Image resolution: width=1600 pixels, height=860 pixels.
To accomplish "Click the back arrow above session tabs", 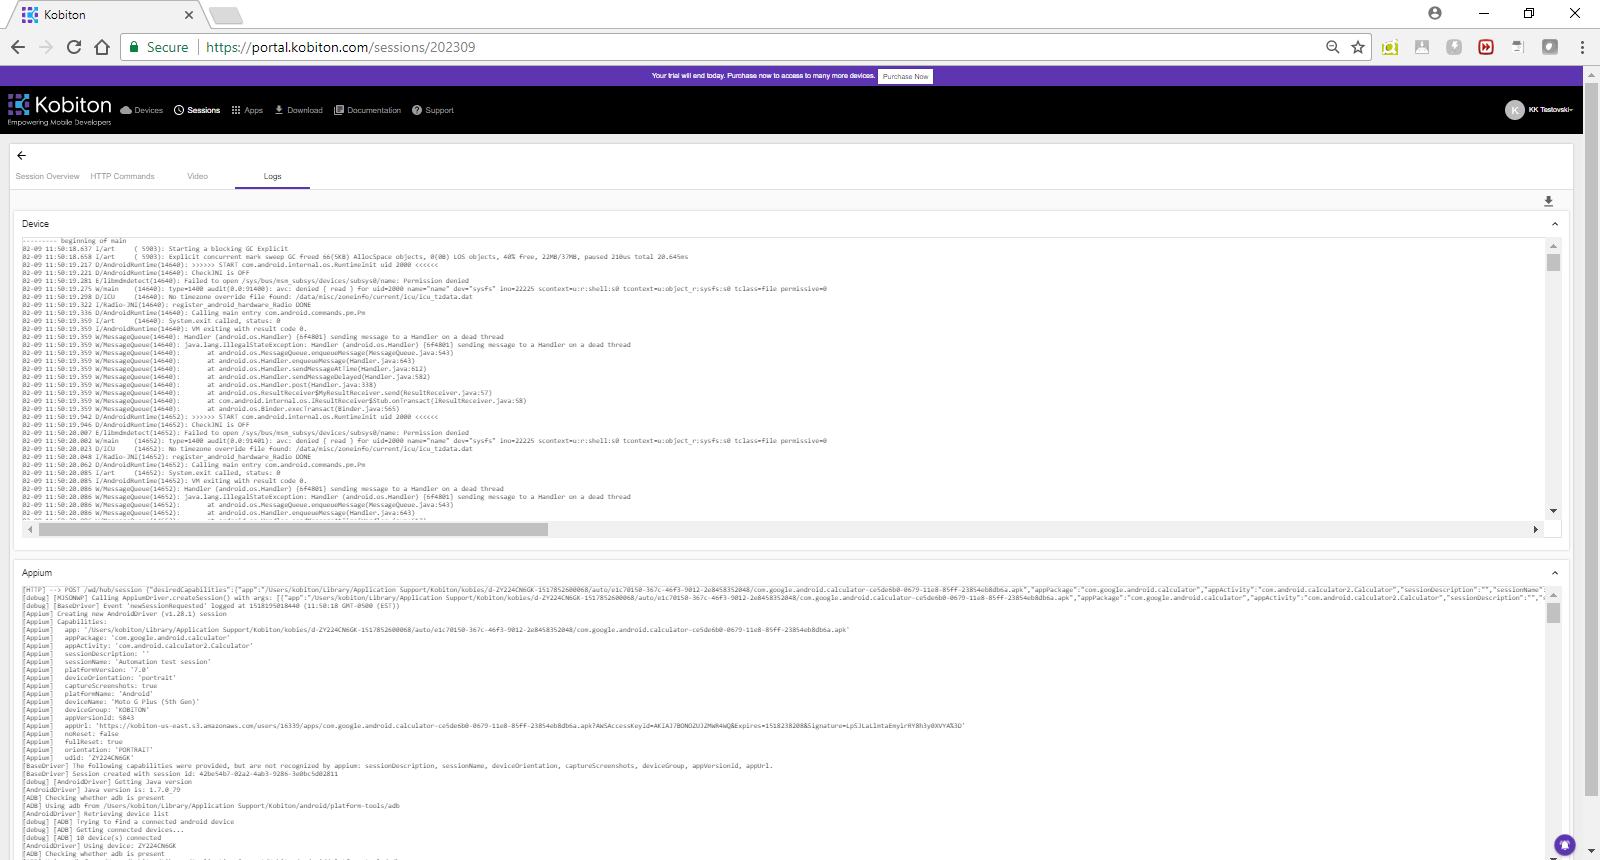I will (21, 155).
